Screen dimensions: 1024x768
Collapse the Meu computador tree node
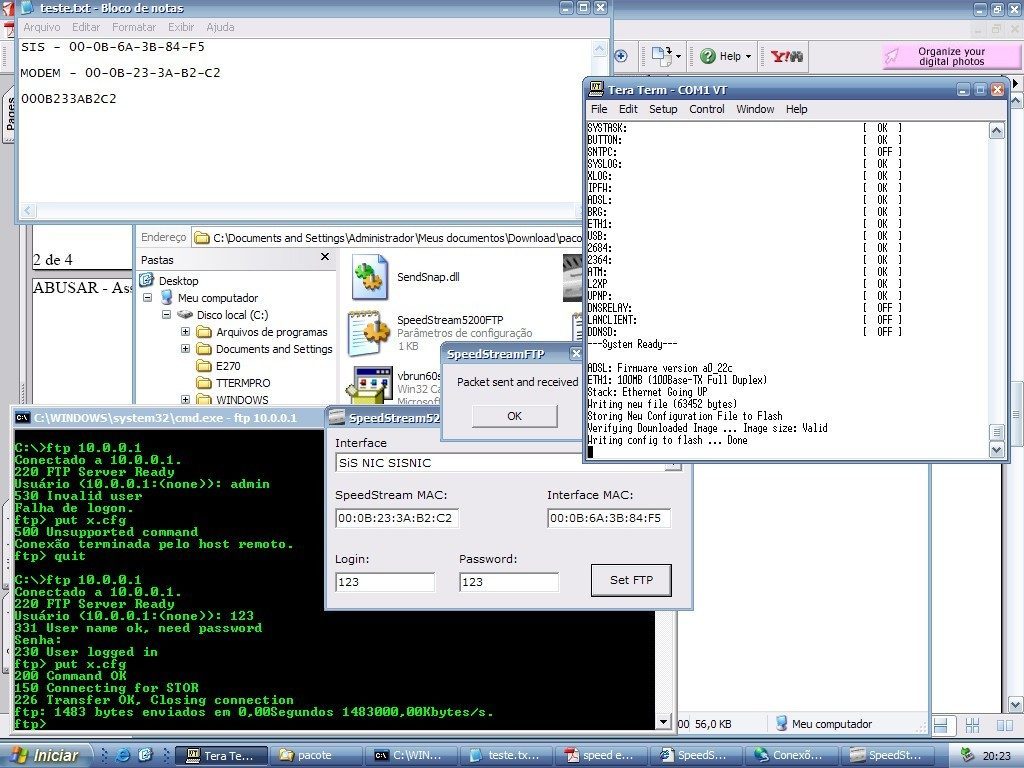pos(148,298)
